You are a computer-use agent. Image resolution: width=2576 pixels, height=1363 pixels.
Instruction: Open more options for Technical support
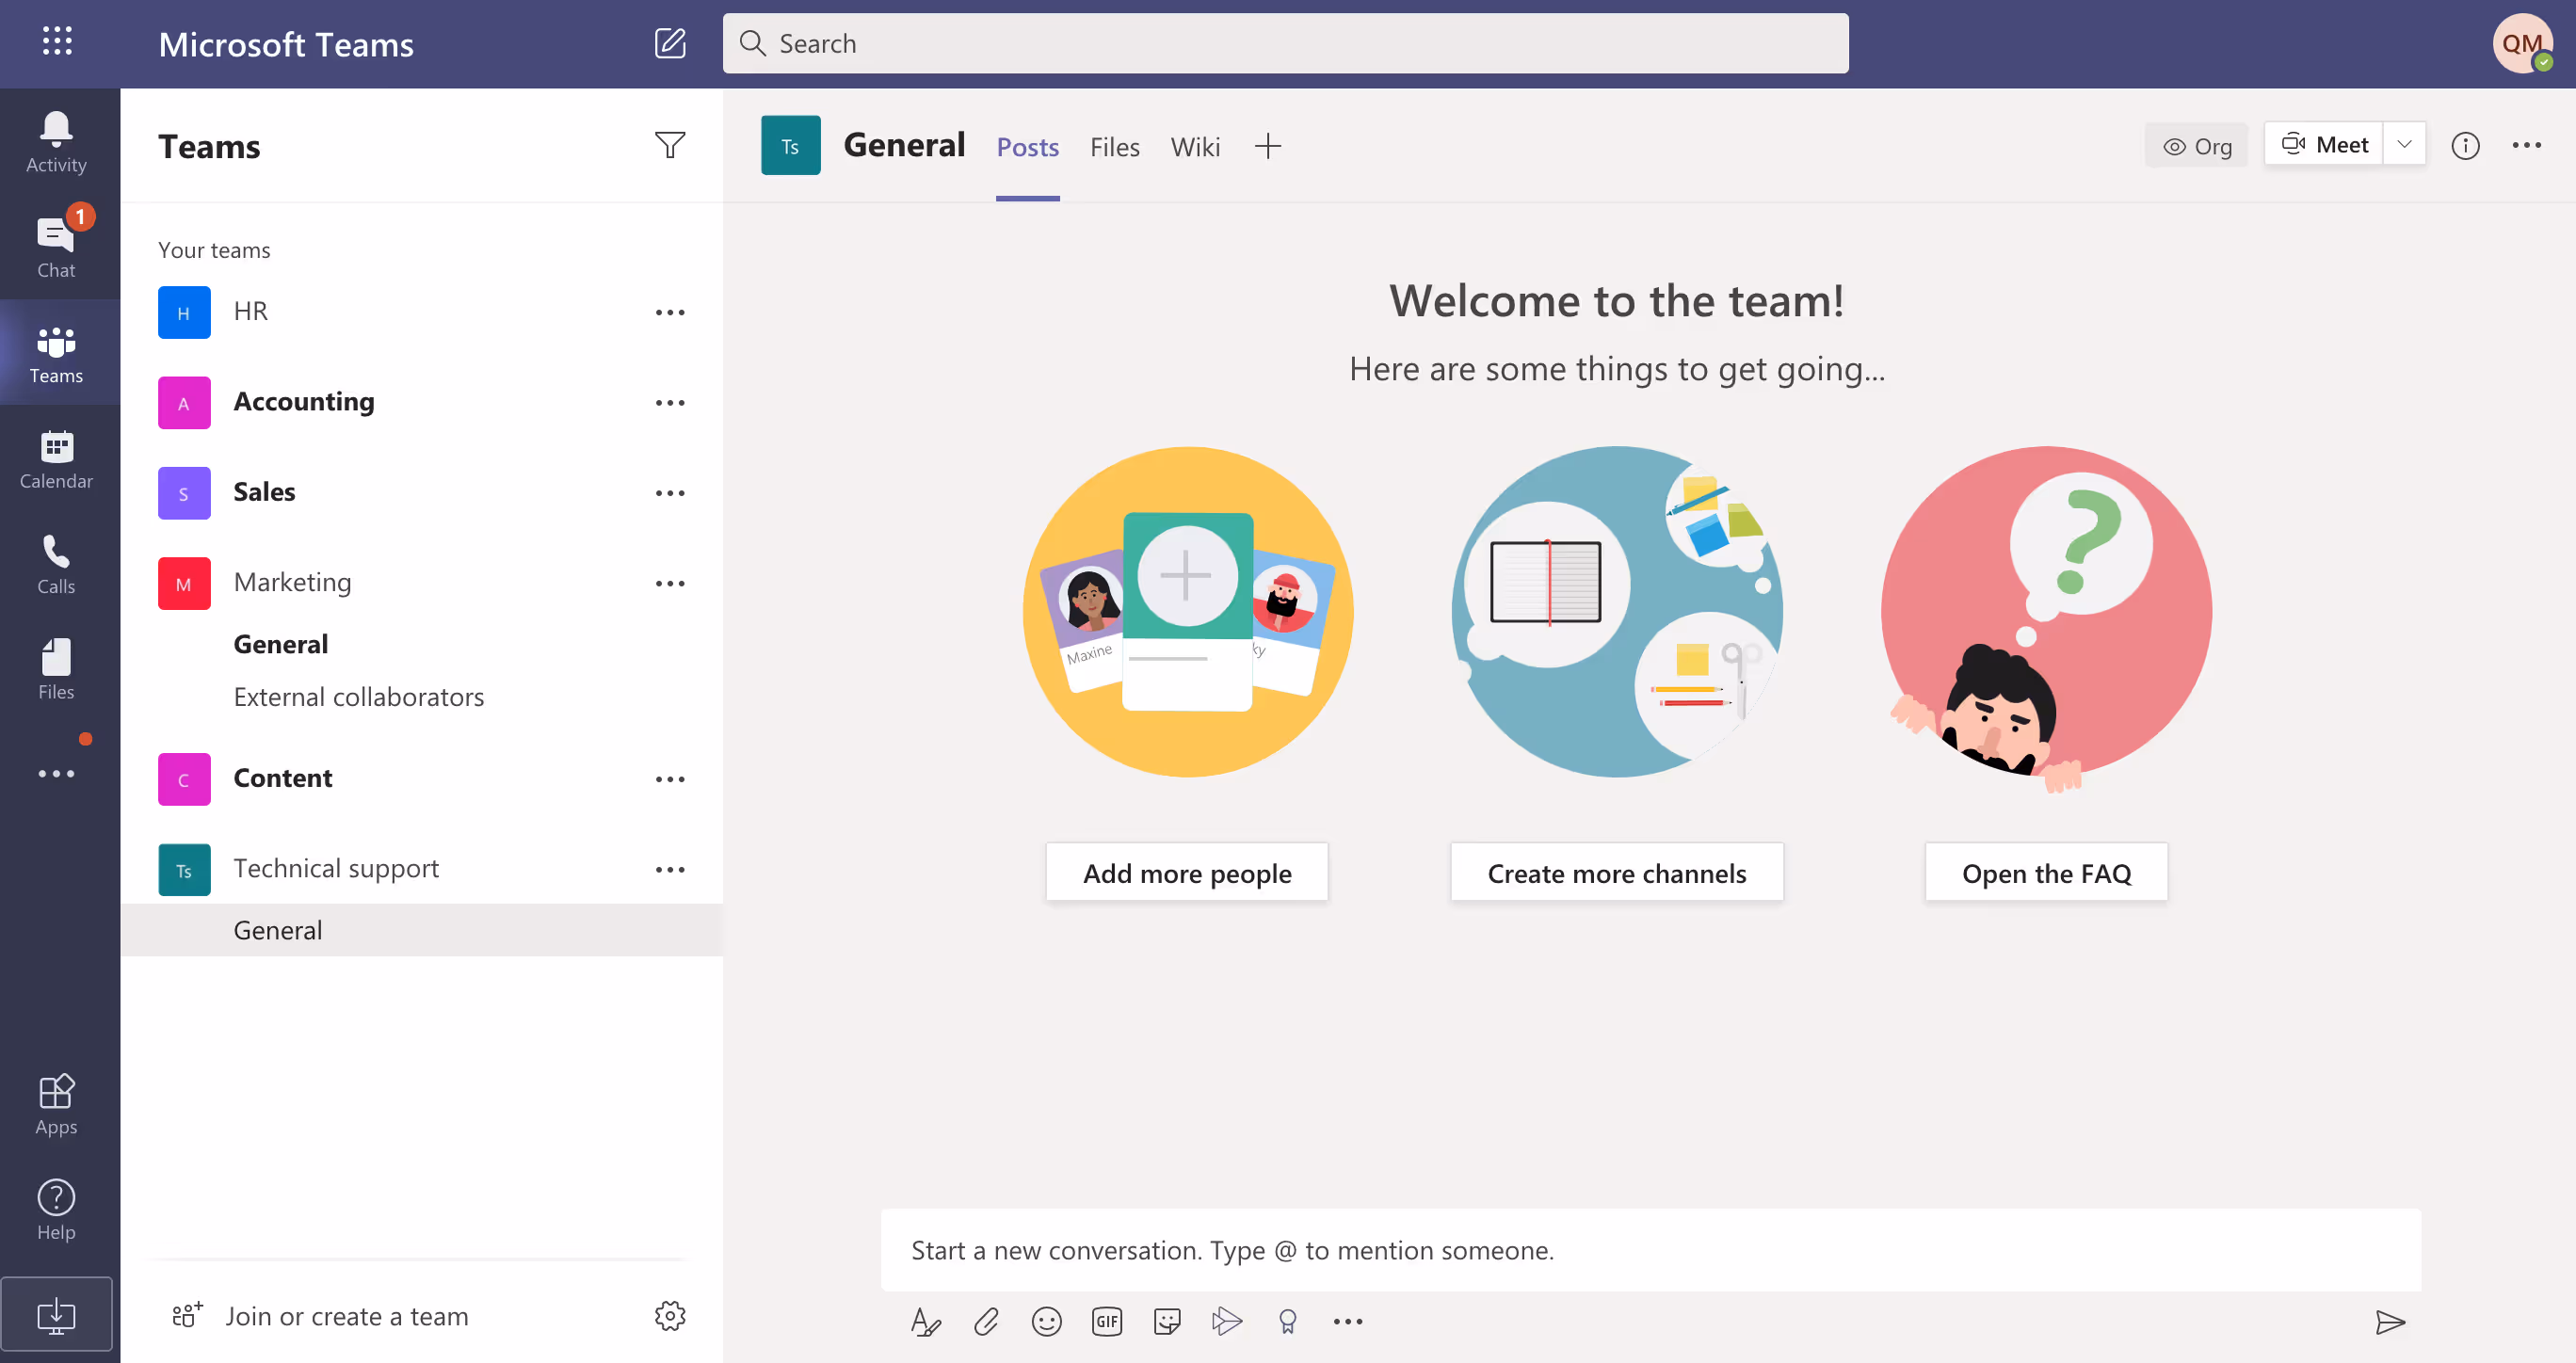coord(669,869)
